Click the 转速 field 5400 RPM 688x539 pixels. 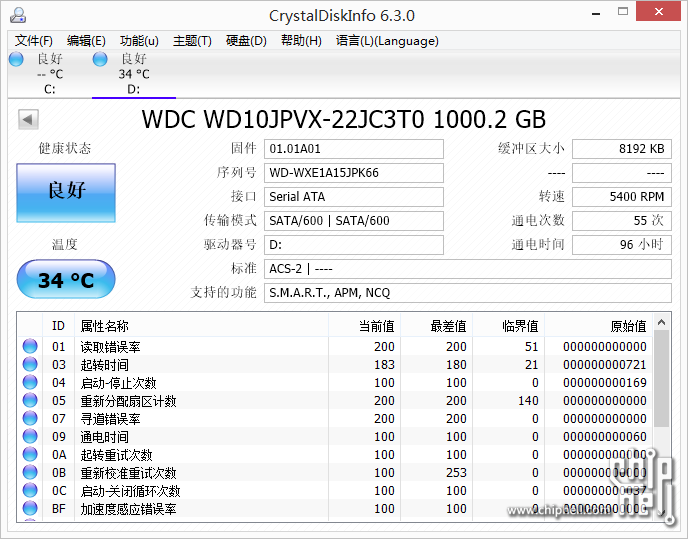click(622, 197)
